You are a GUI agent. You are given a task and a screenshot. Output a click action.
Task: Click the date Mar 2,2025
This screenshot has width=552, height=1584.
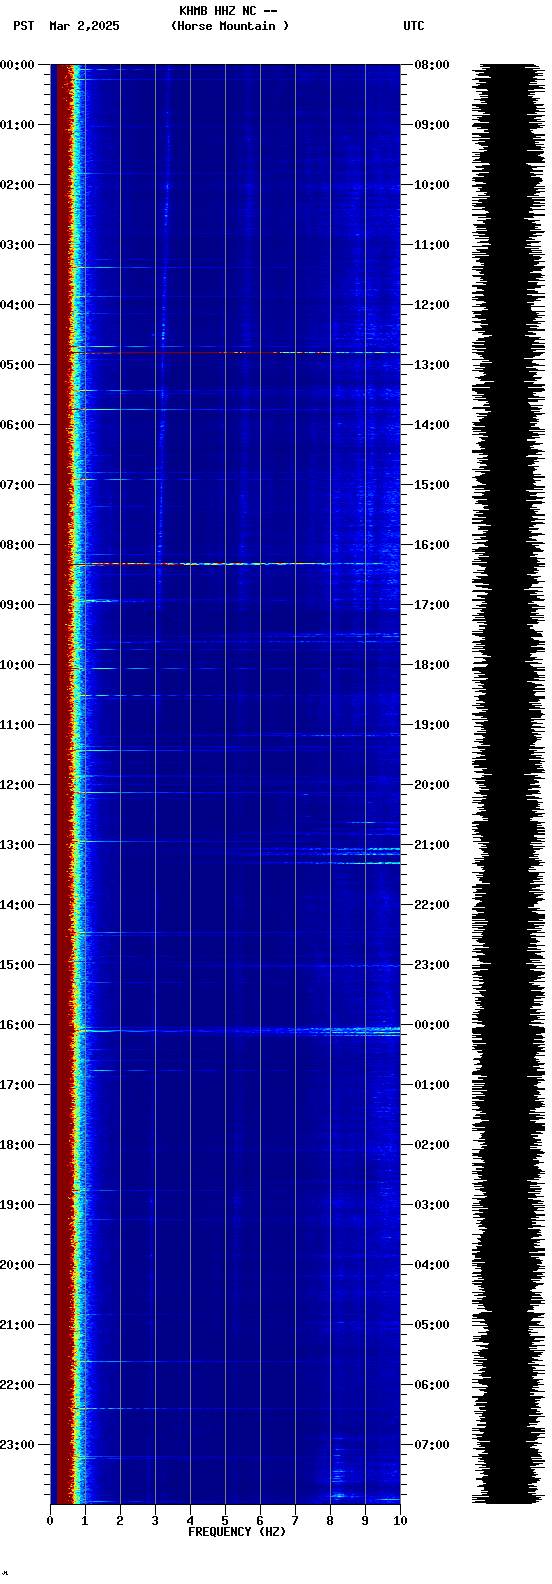[x=84, y=26]
